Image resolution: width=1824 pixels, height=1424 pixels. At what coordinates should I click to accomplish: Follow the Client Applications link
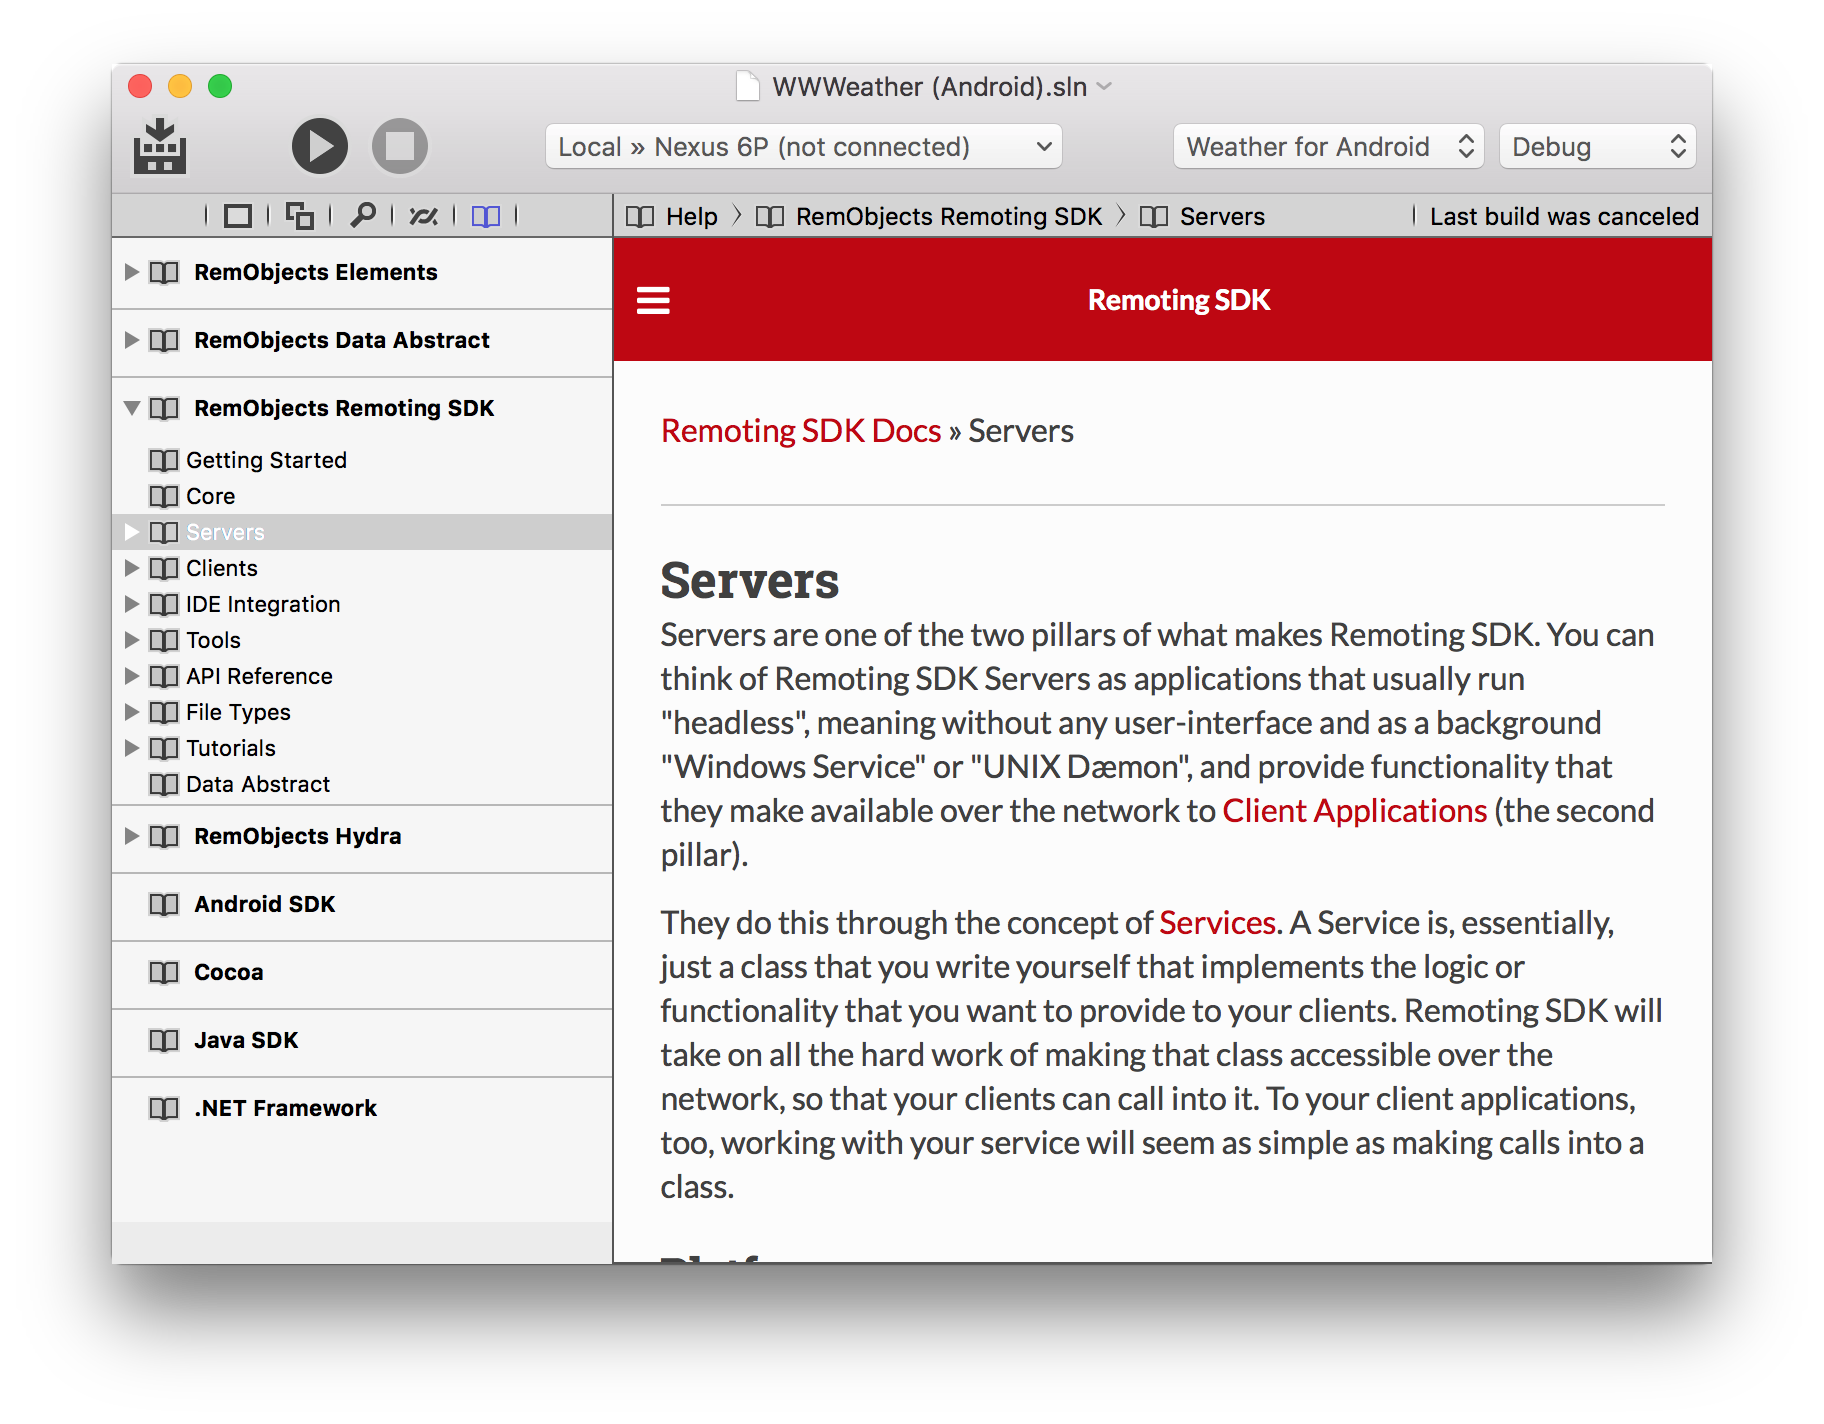pyautogui.click(x=1355, y=811)
